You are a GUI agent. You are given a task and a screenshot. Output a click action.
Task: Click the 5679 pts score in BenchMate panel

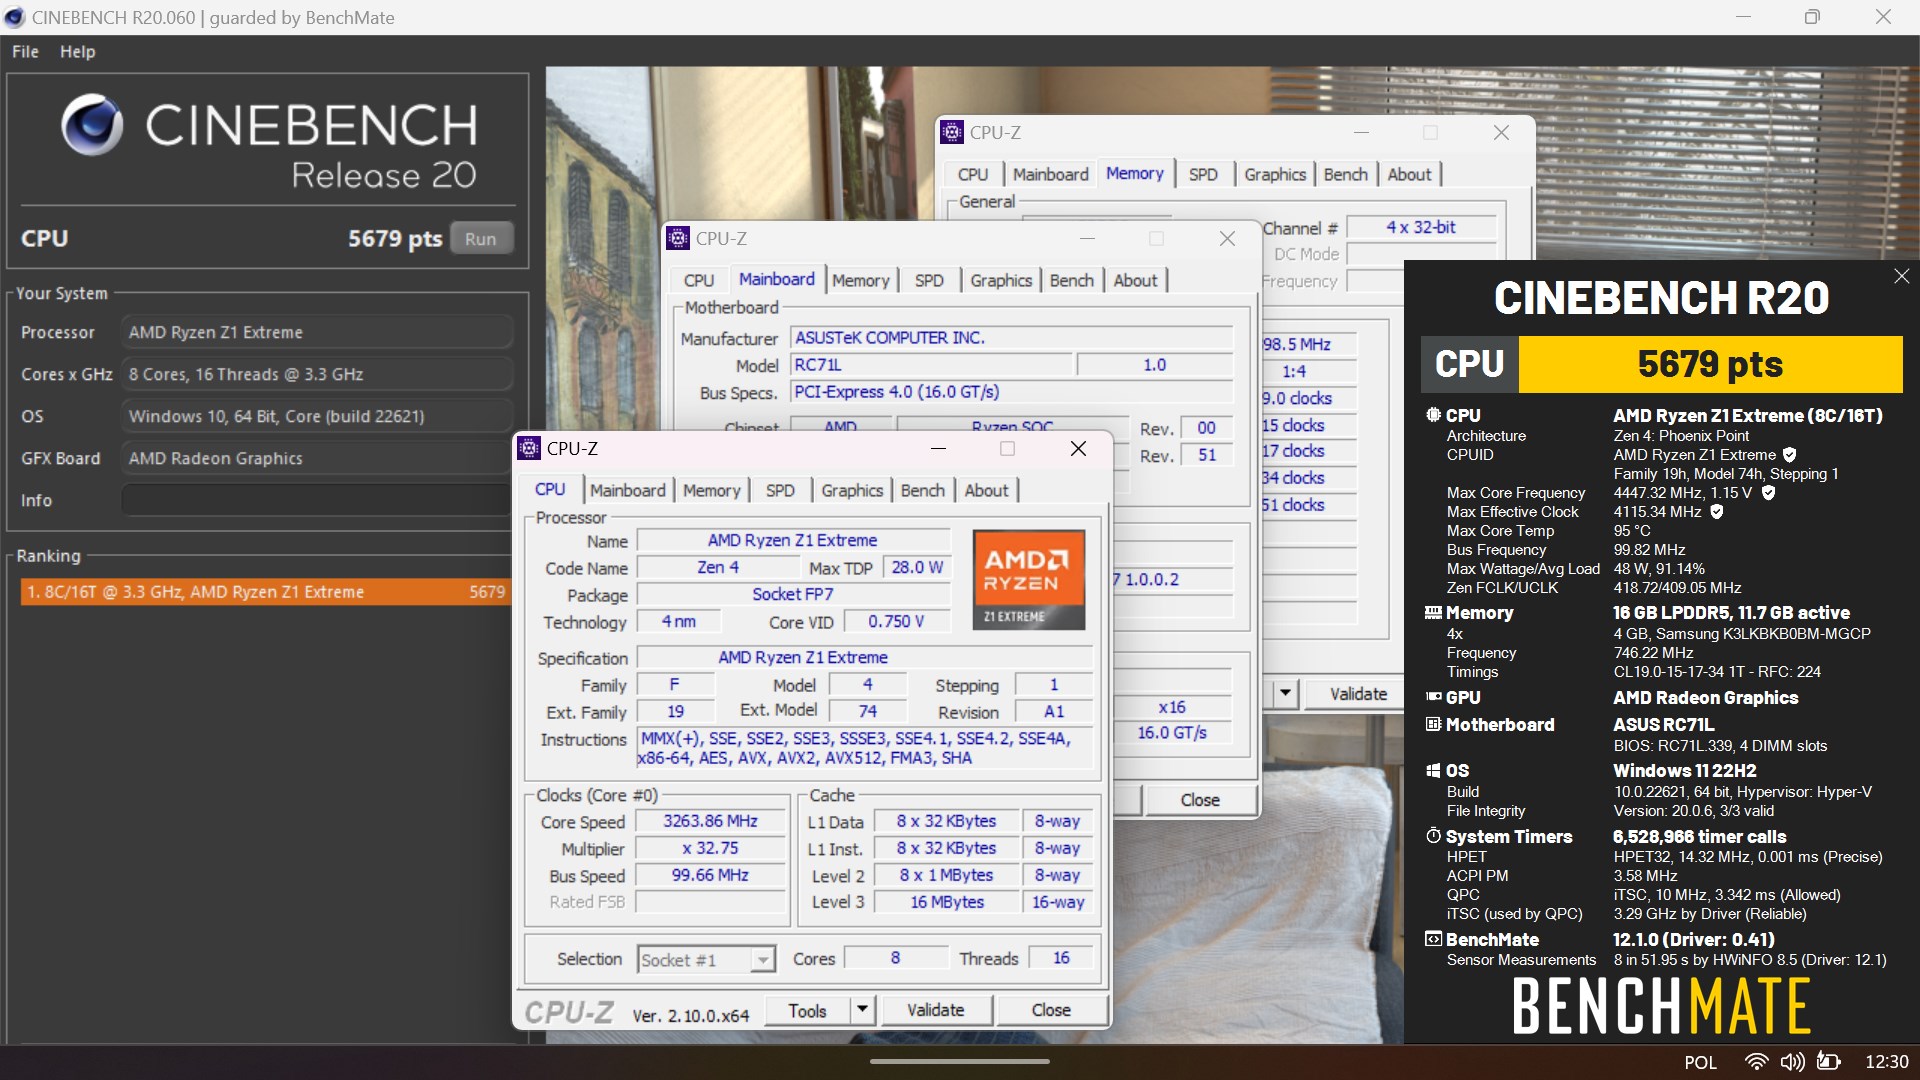point(1710,364)
